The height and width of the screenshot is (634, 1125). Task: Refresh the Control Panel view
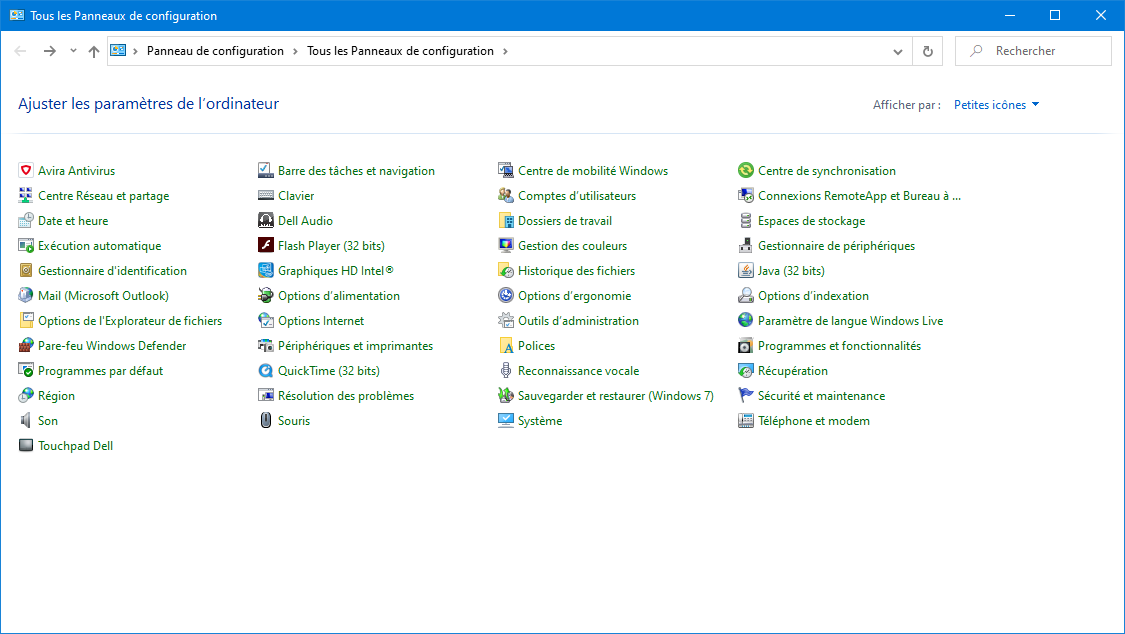(928, 52)
